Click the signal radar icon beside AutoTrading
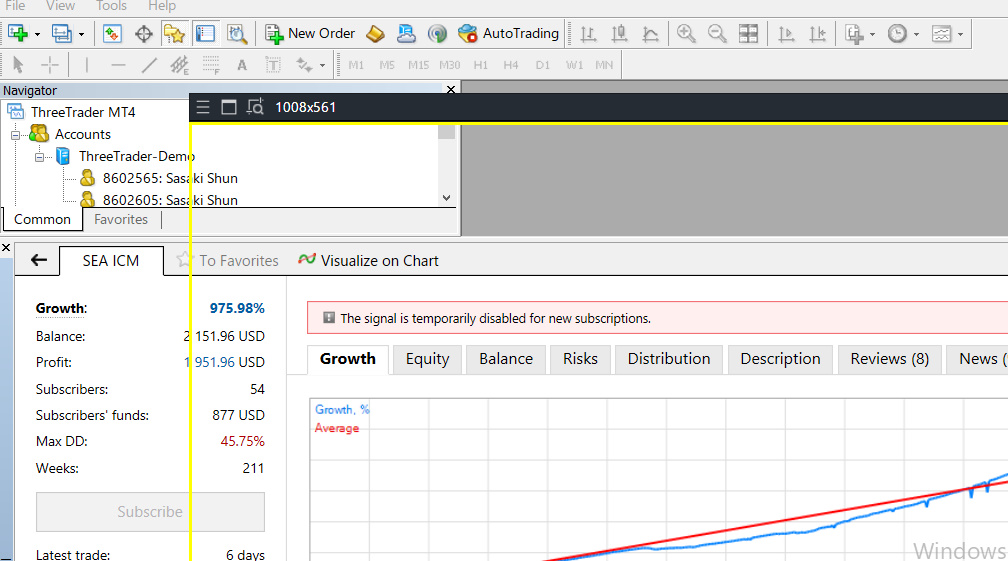 coord(437,33)
